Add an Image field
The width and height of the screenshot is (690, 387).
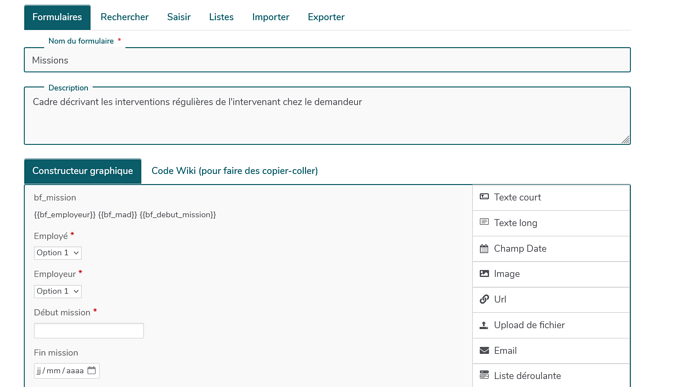pyautogui.click(x=551, y=274)
